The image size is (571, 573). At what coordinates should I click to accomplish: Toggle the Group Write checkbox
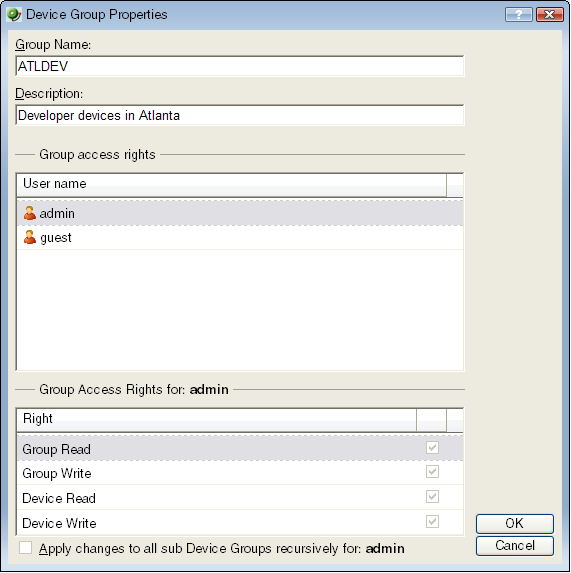432,472
